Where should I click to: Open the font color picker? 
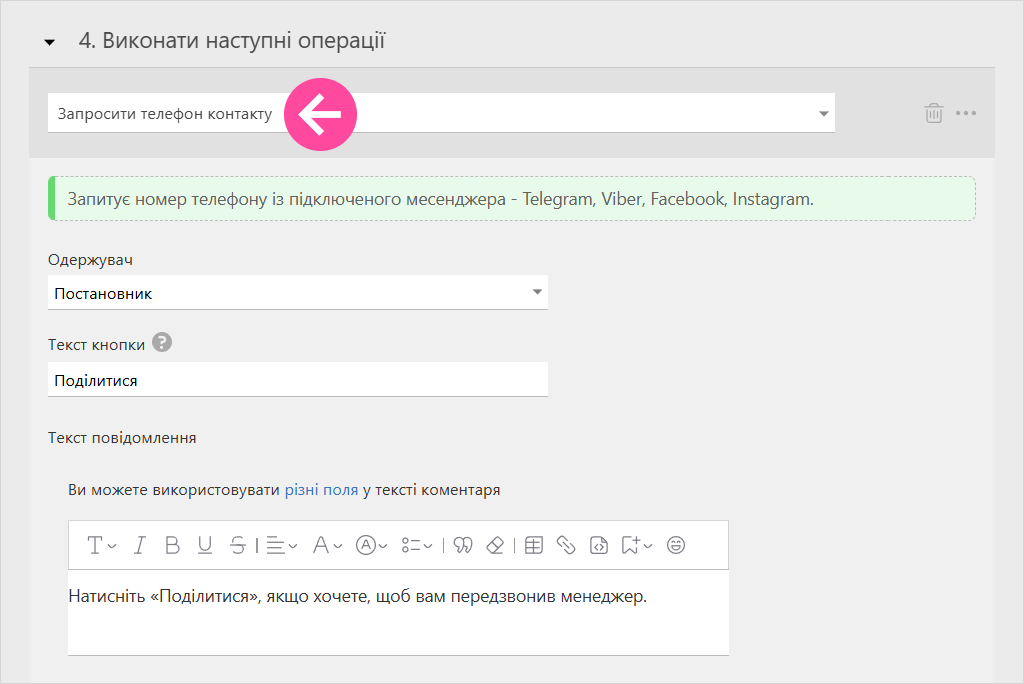click(x=327, y=545)
